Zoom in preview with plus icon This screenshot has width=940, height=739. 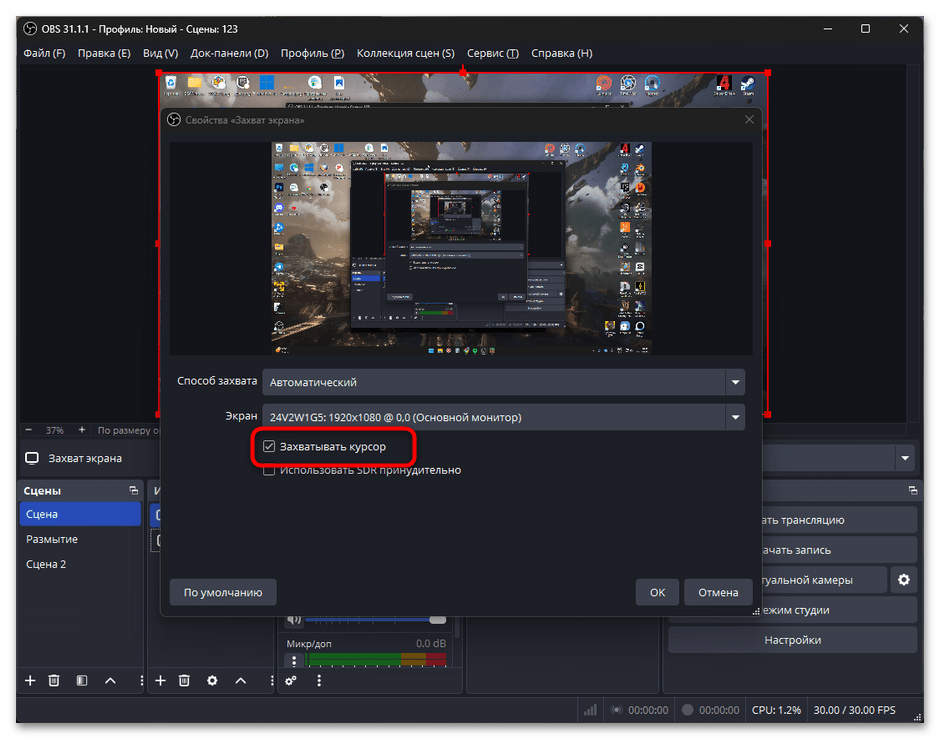(x=82, y=430)
